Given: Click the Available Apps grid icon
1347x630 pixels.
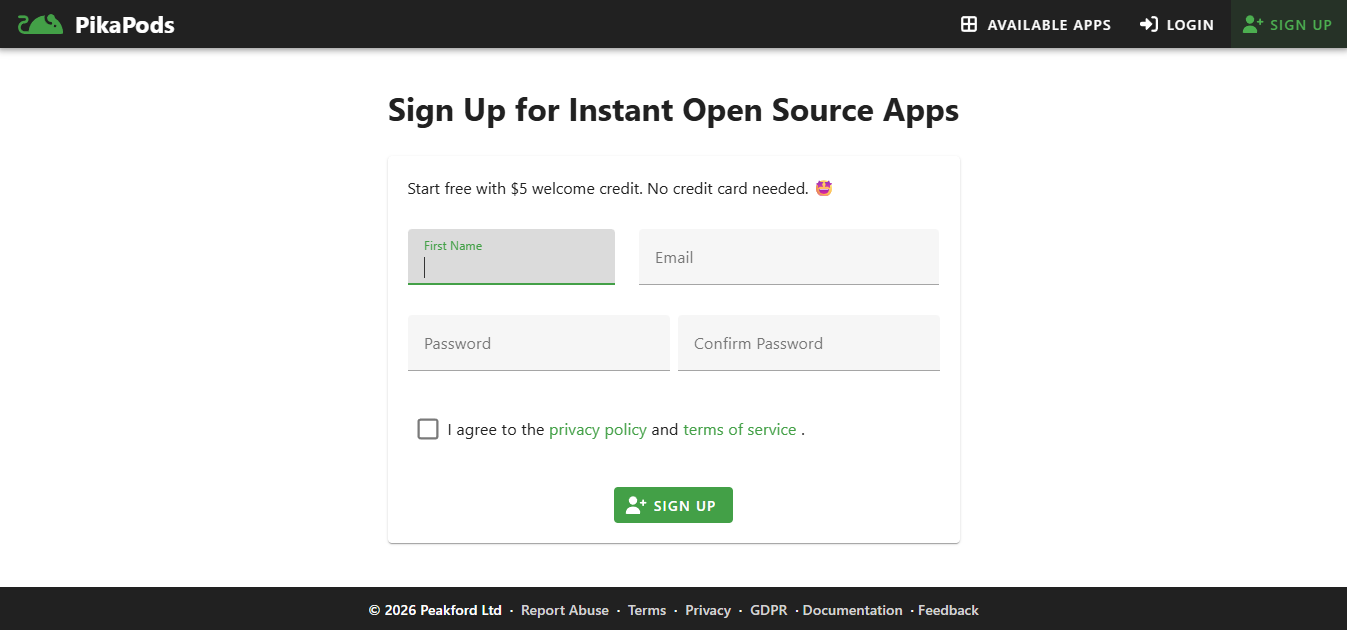Looking at the screenshot, I should click(969, 25).
